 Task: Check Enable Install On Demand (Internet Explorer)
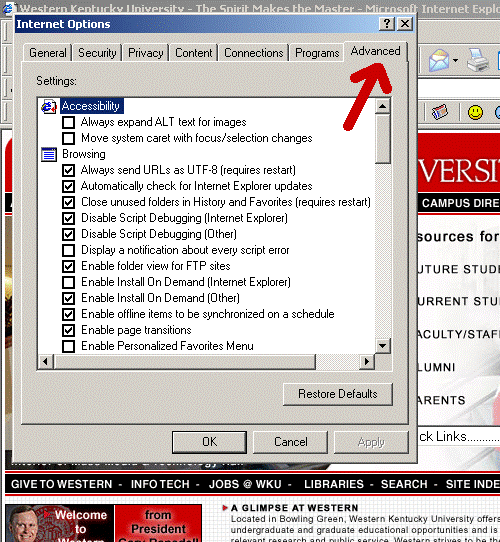coord(68,282)
